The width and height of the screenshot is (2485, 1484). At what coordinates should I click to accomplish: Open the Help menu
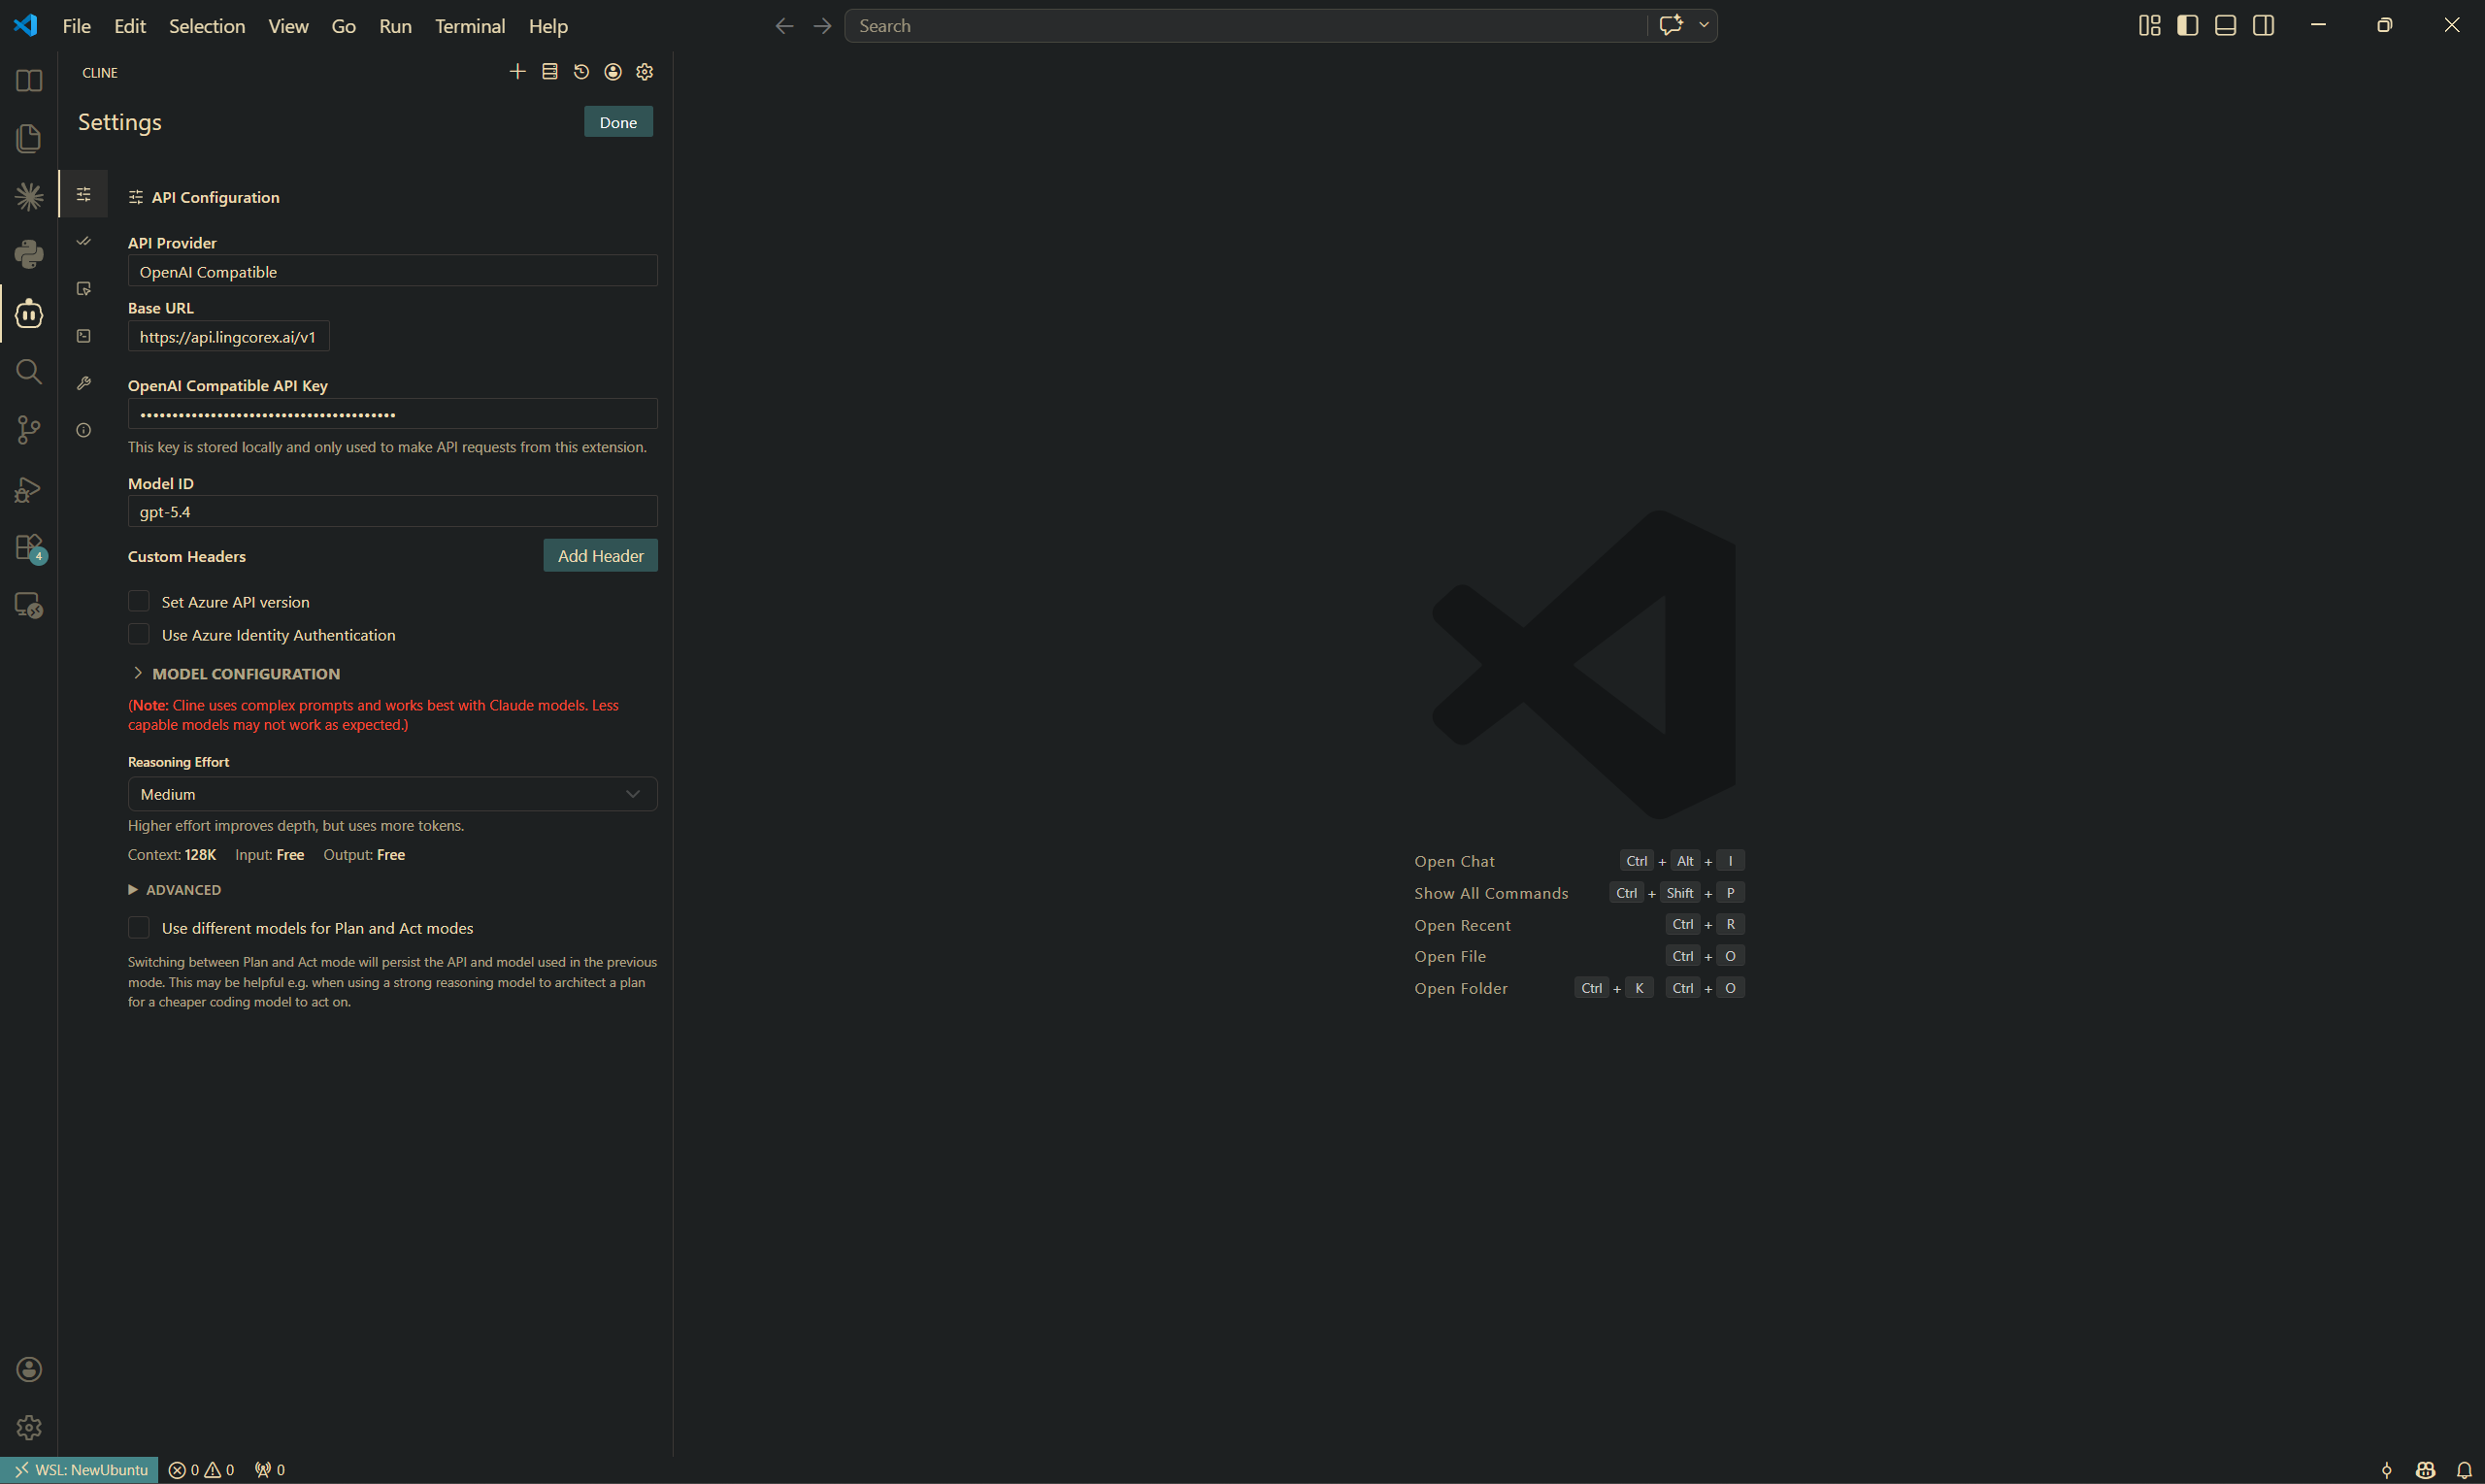[x=548, y=26]
